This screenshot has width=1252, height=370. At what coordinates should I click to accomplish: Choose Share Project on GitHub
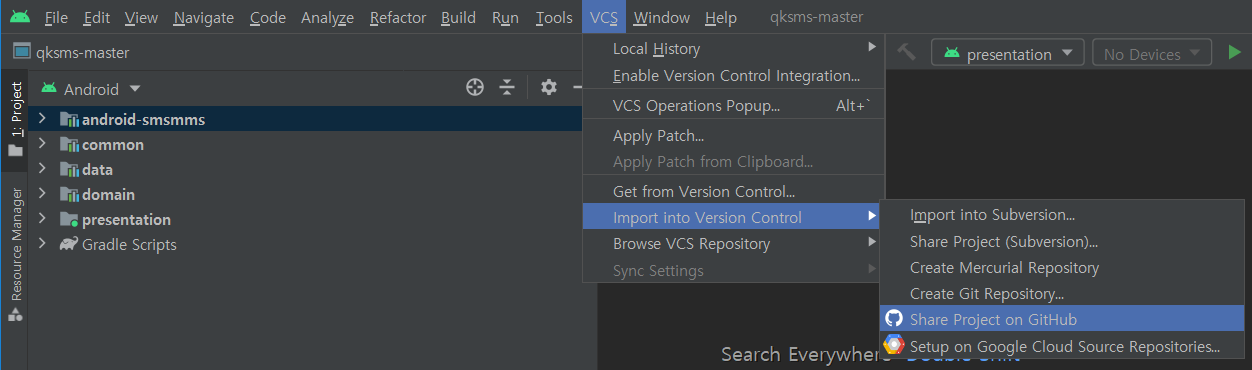click(1062, 320)
